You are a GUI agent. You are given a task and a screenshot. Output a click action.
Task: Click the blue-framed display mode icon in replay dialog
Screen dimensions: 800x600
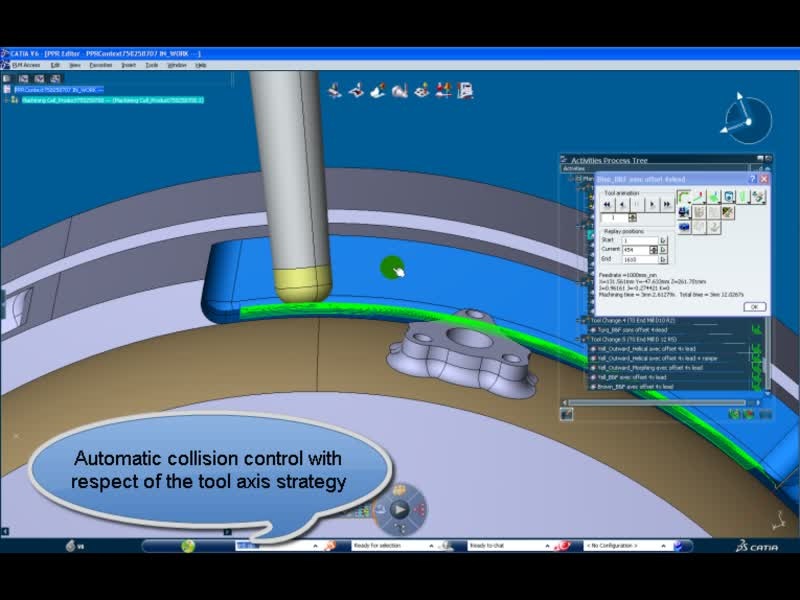click(729, 197)
